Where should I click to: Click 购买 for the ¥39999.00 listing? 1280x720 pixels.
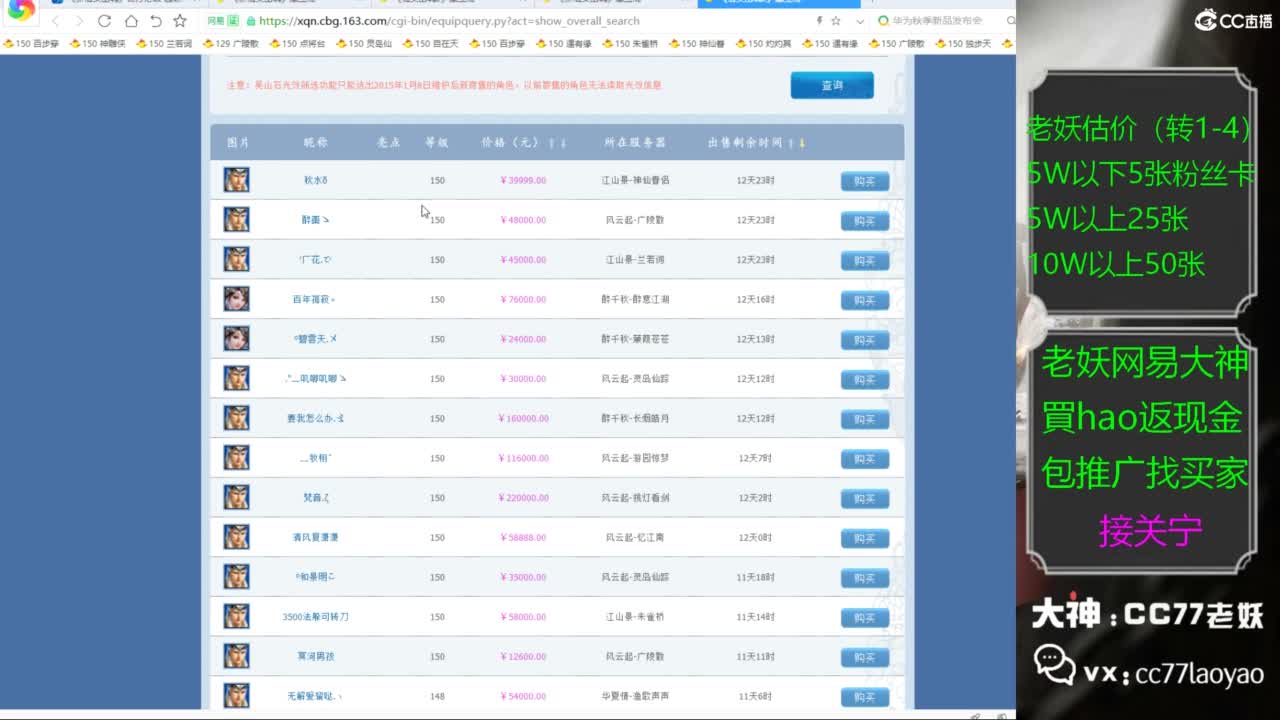(x=864, y=181)
